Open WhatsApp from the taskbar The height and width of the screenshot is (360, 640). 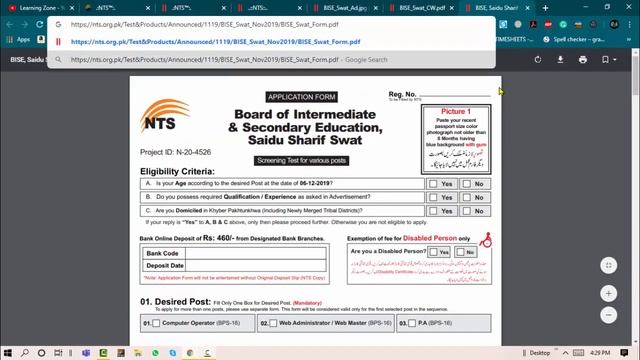pos(155,353)
